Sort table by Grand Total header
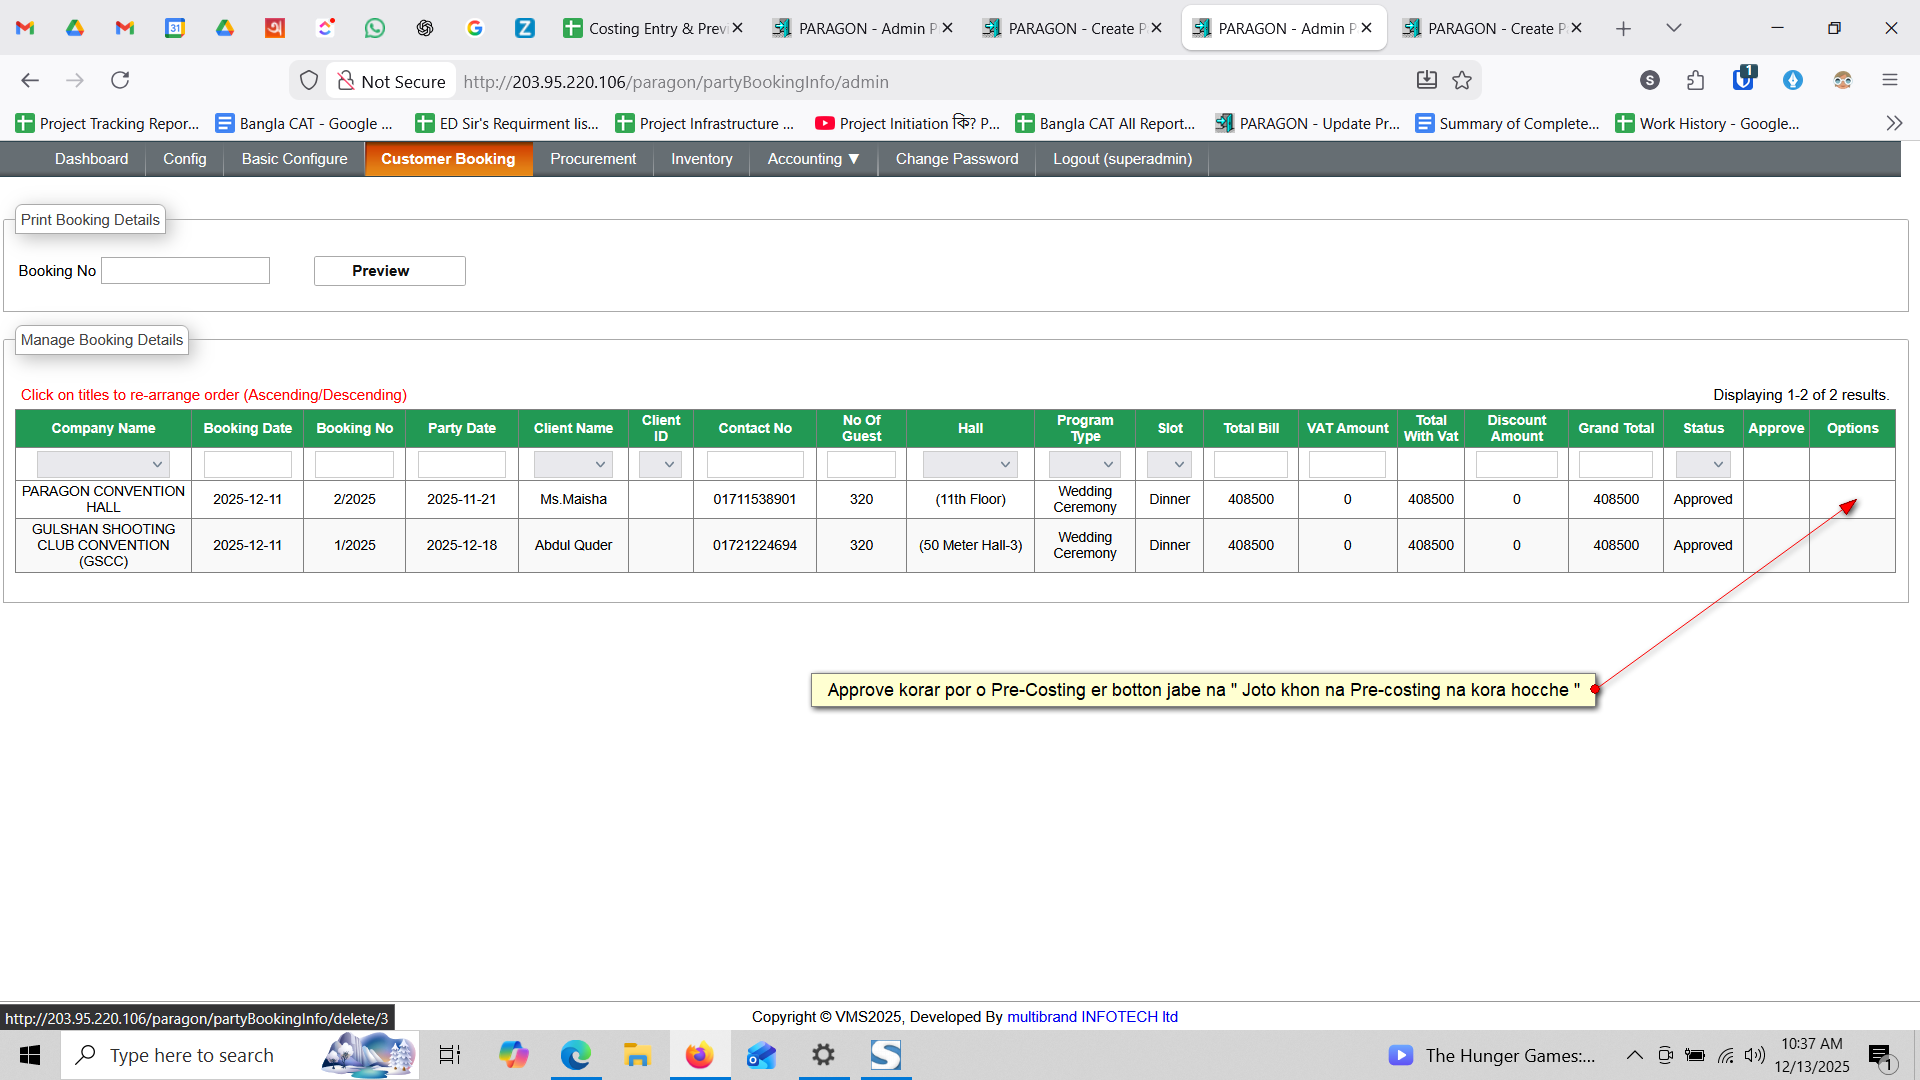This screenshot has width=1920, height=1080. coord(1615,428)
